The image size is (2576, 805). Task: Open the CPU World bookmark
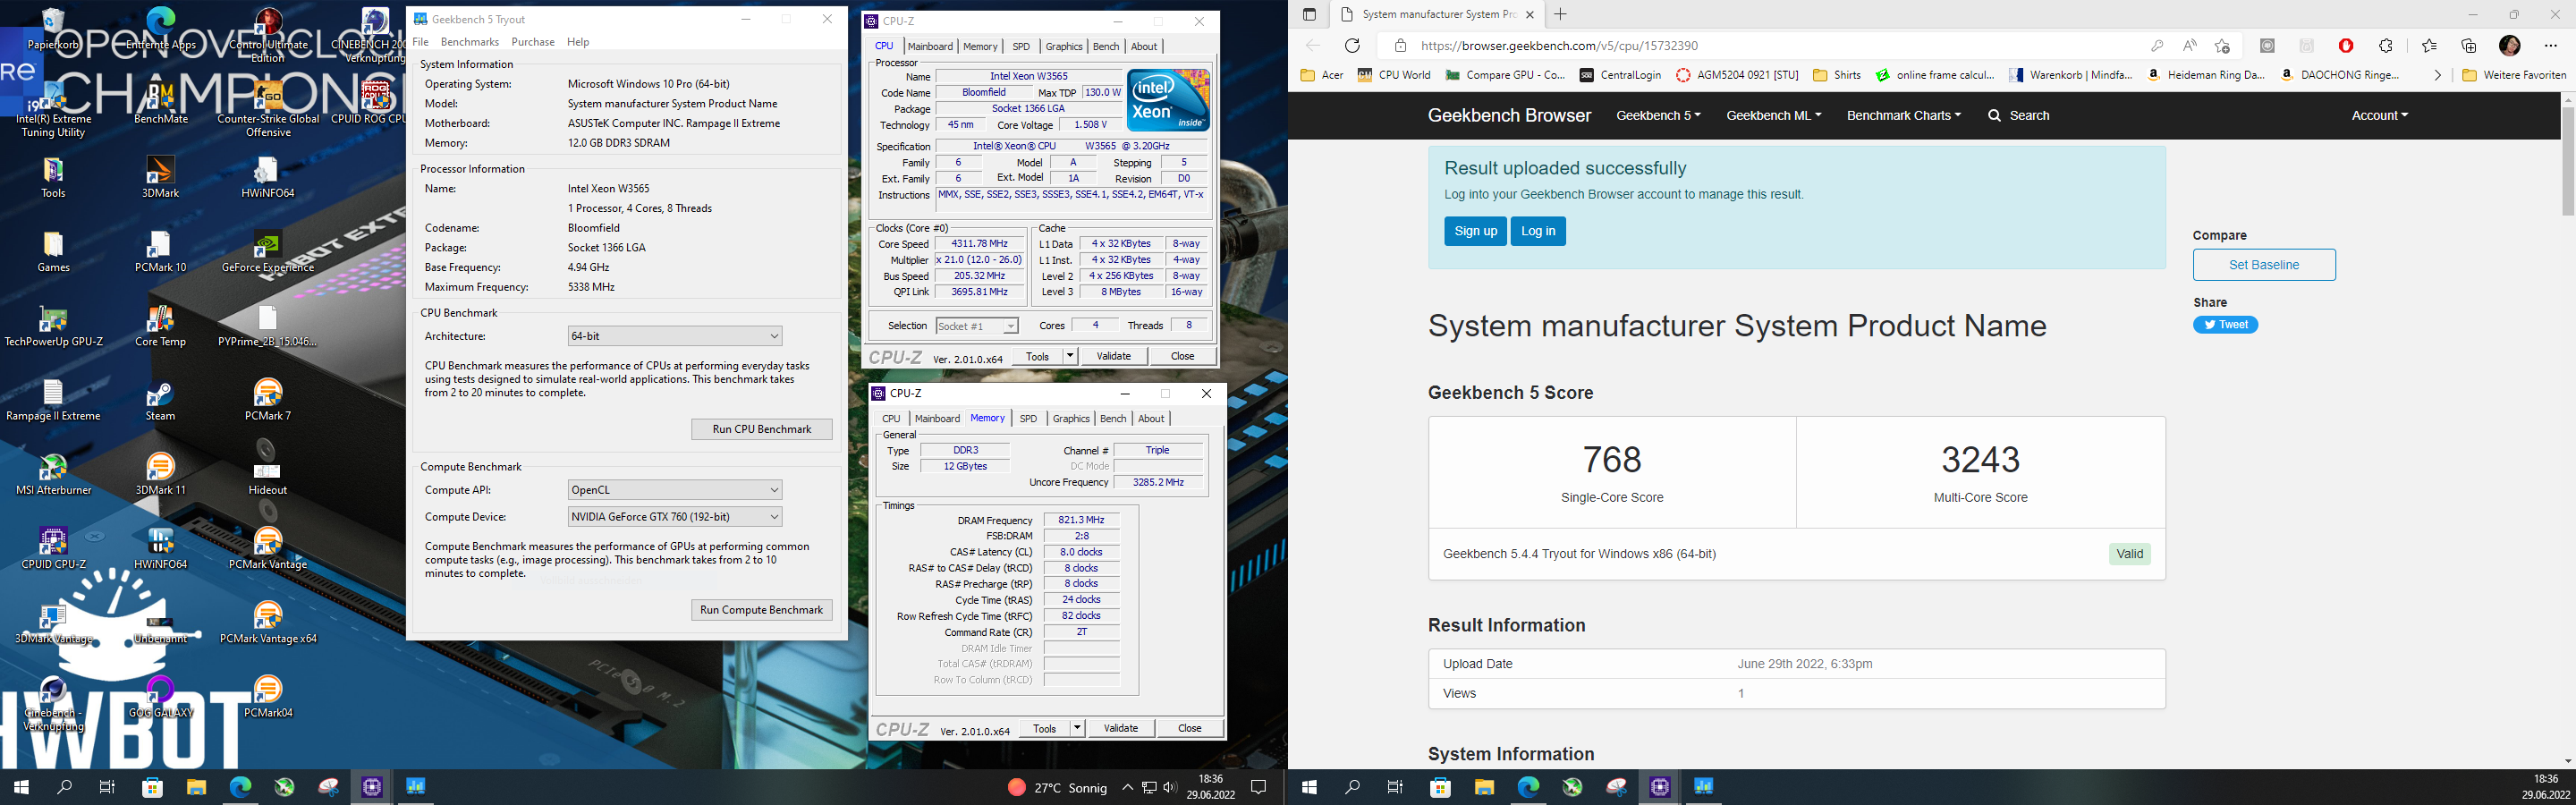1394,75
